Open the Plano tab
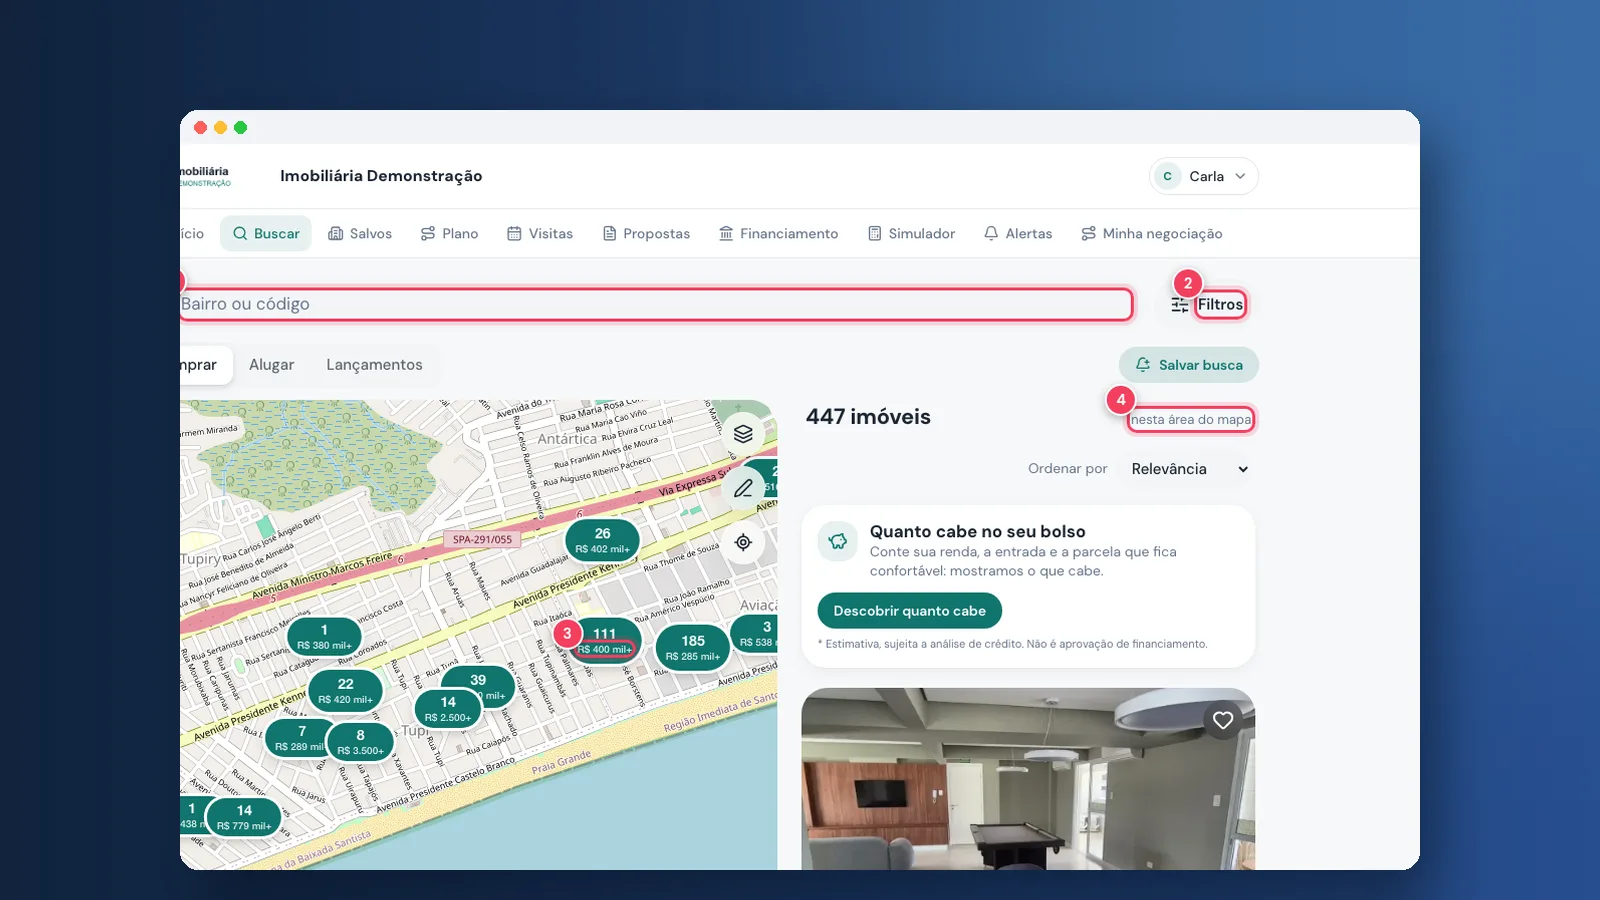 click(x=449, y=233)
